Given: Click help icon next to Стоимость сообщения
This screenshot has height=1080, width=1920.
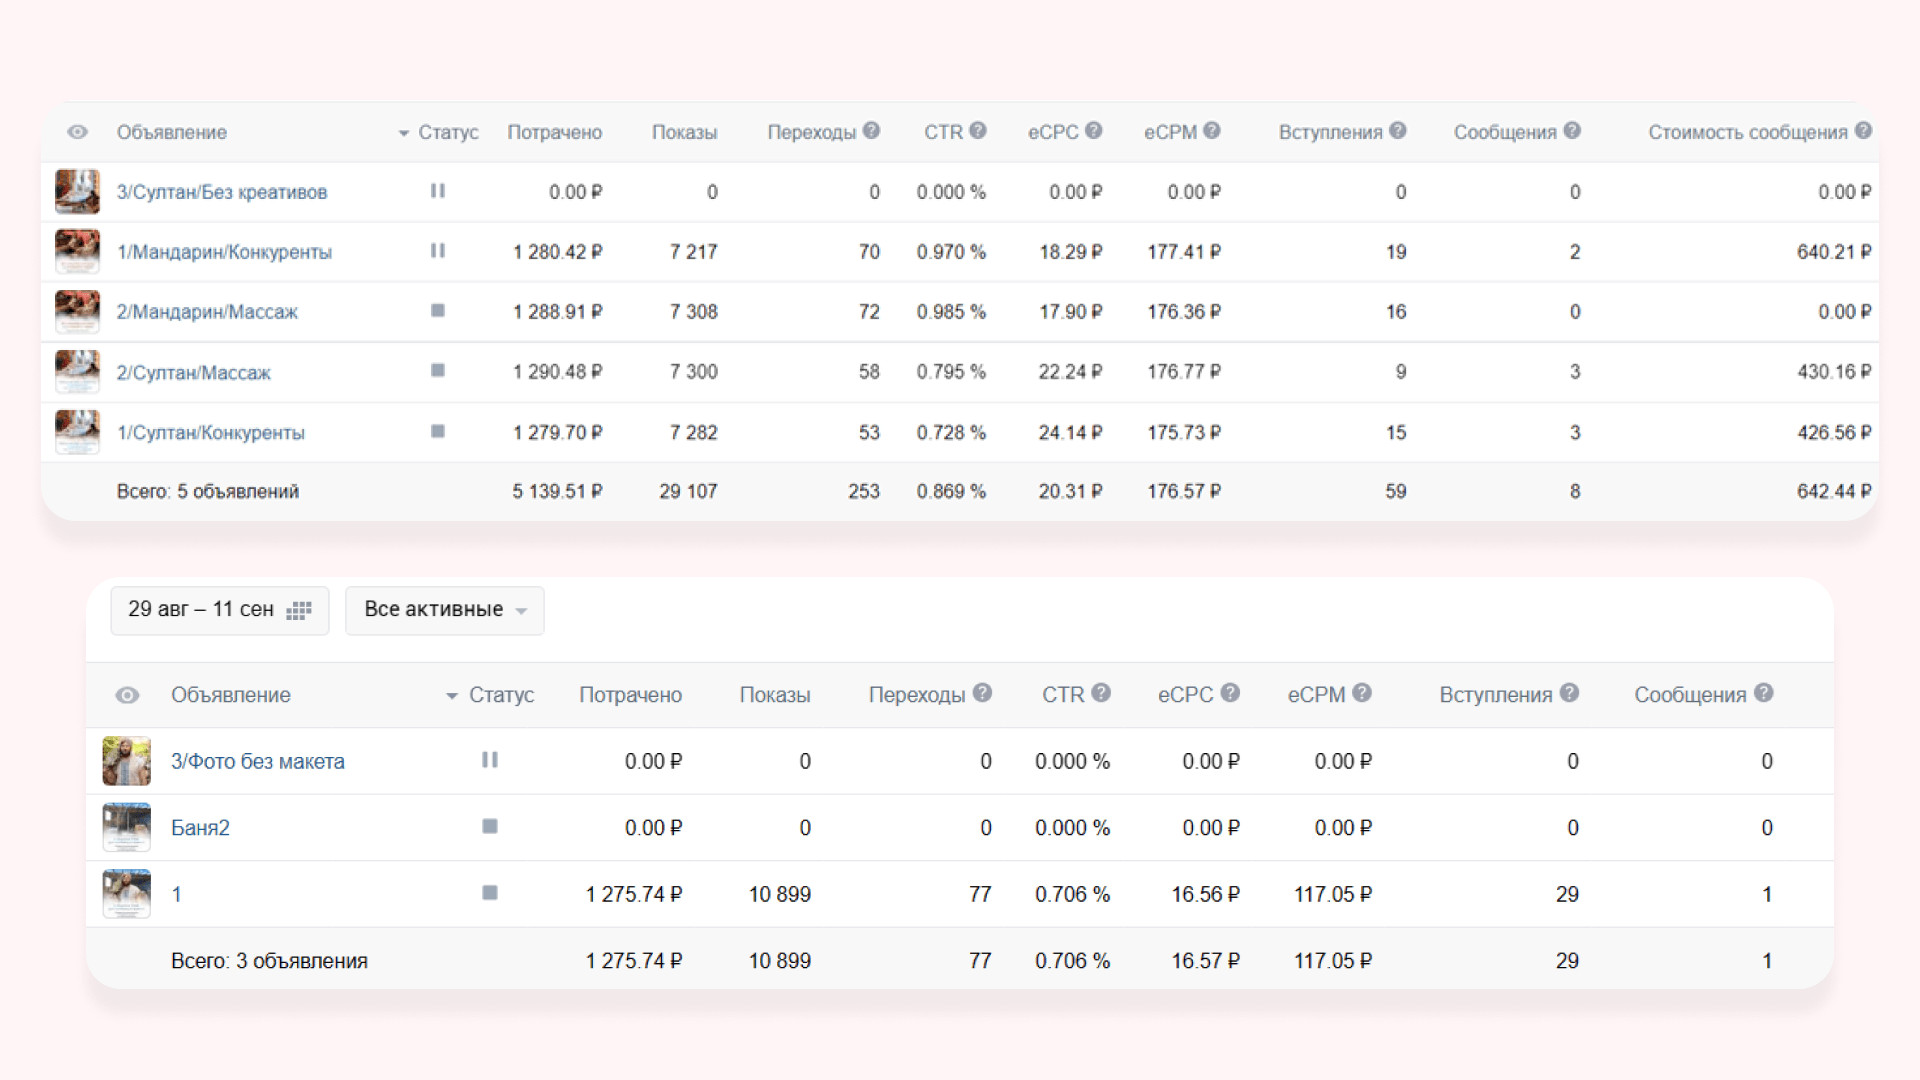Looking at the screenshot, I should [1863, 131].
